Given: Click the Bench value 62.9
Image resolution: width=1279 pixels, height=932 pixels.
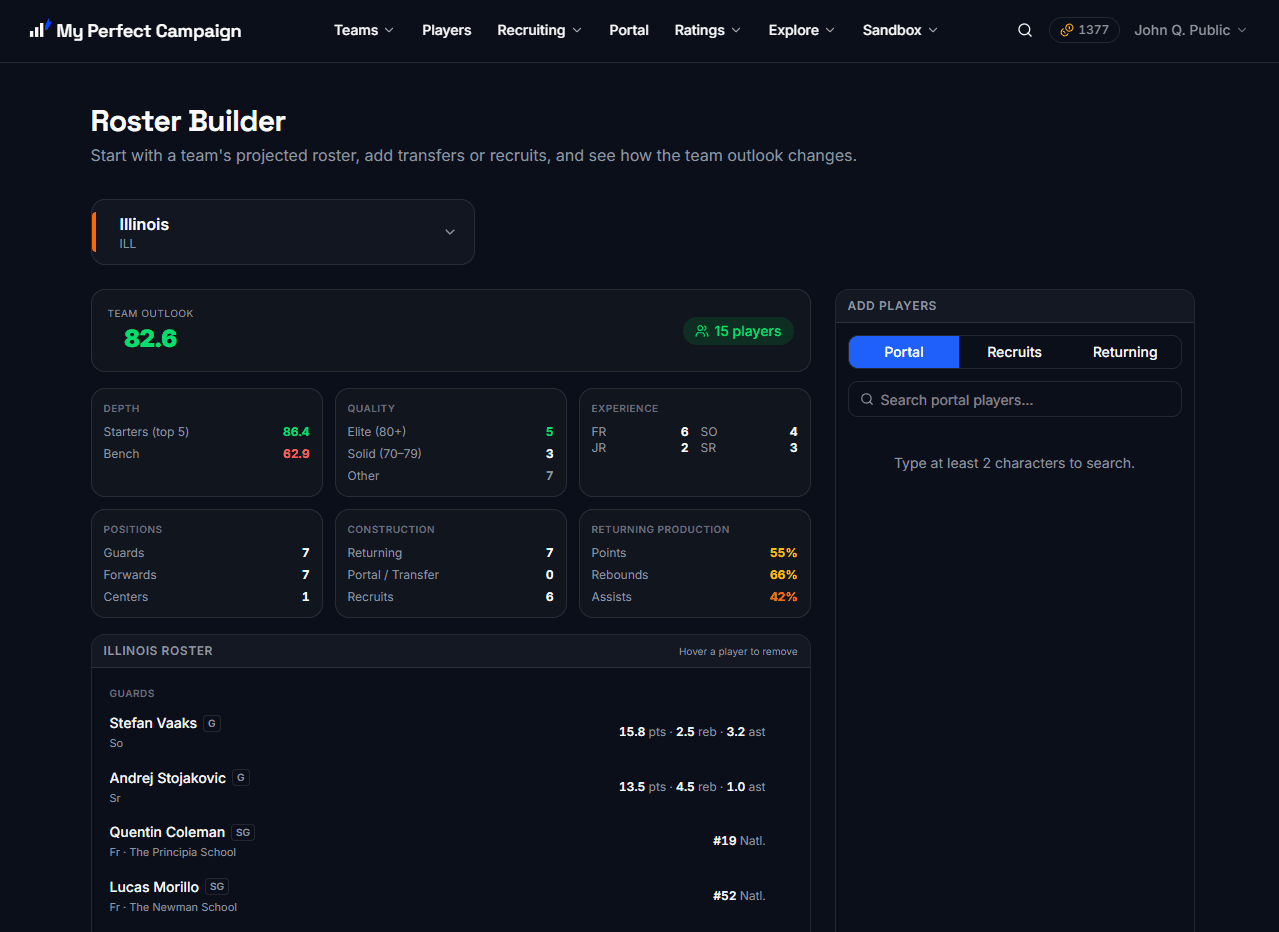Looking at the screenshot, I should coord(296,454).
